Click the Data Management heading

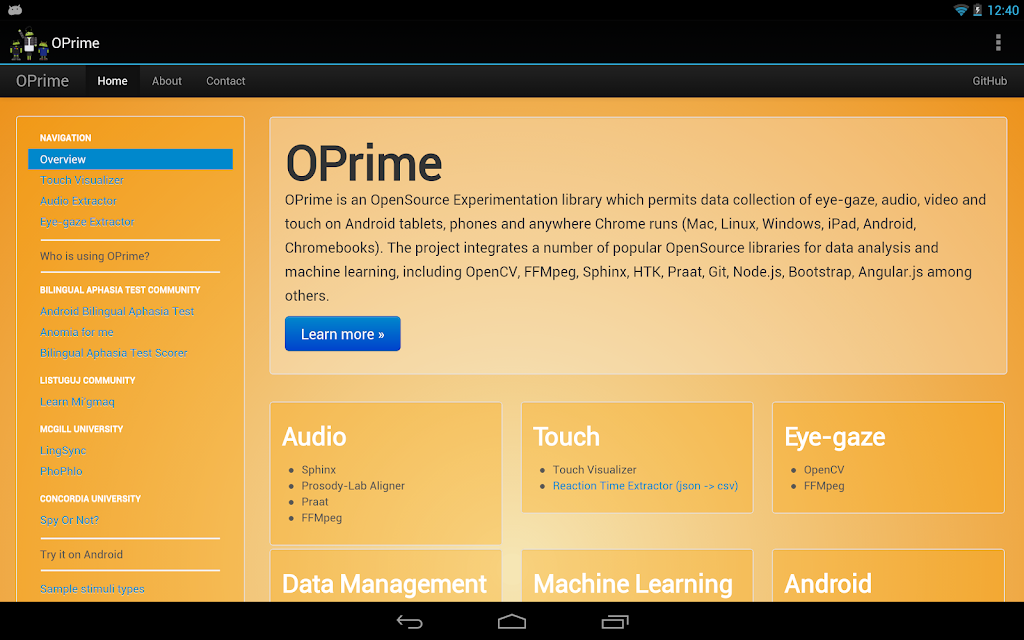[384, 584]
